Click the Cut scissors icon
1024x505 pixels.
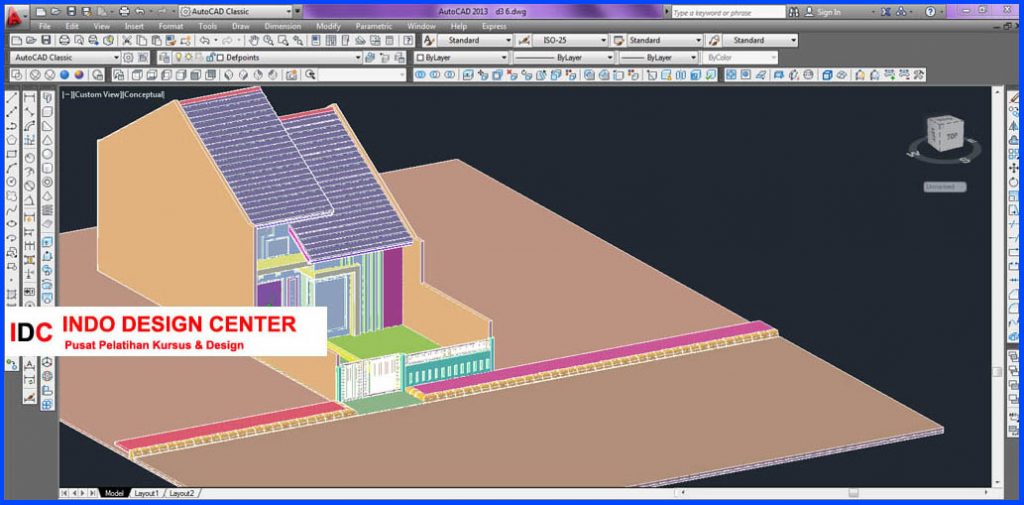127,41
